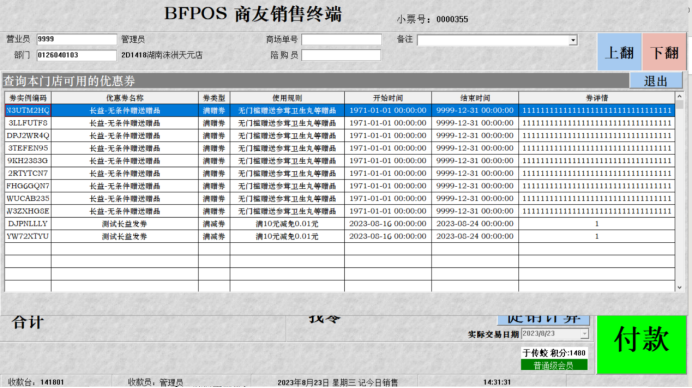
Task: Click the 退出 exit button
Action: point(655,81)
